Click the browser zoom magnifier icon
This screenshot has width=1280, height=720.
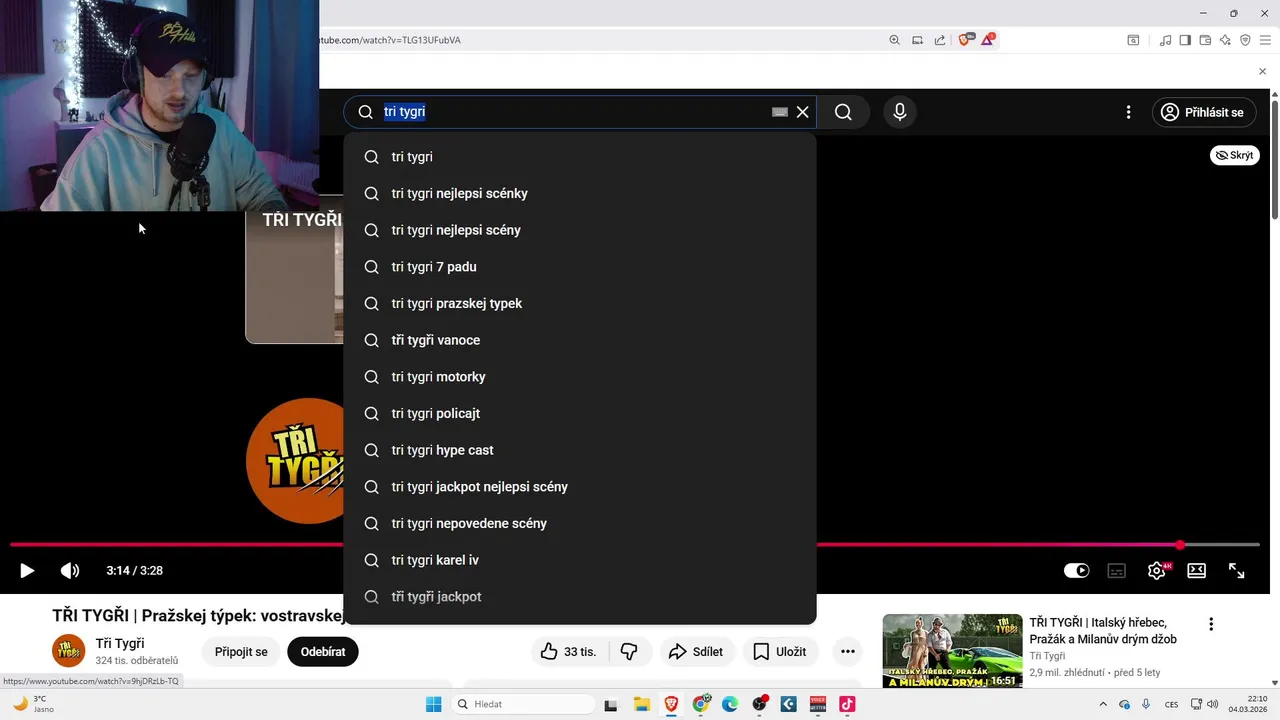894,40
